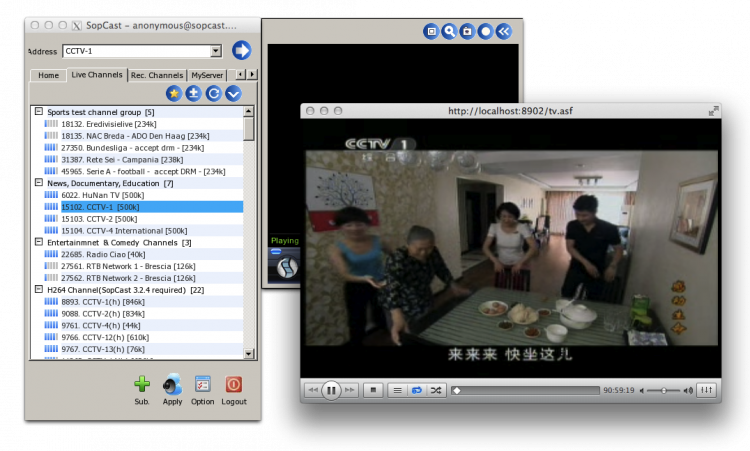Click the blue Go arrow next to Address
750x451 pixels.
242,50
